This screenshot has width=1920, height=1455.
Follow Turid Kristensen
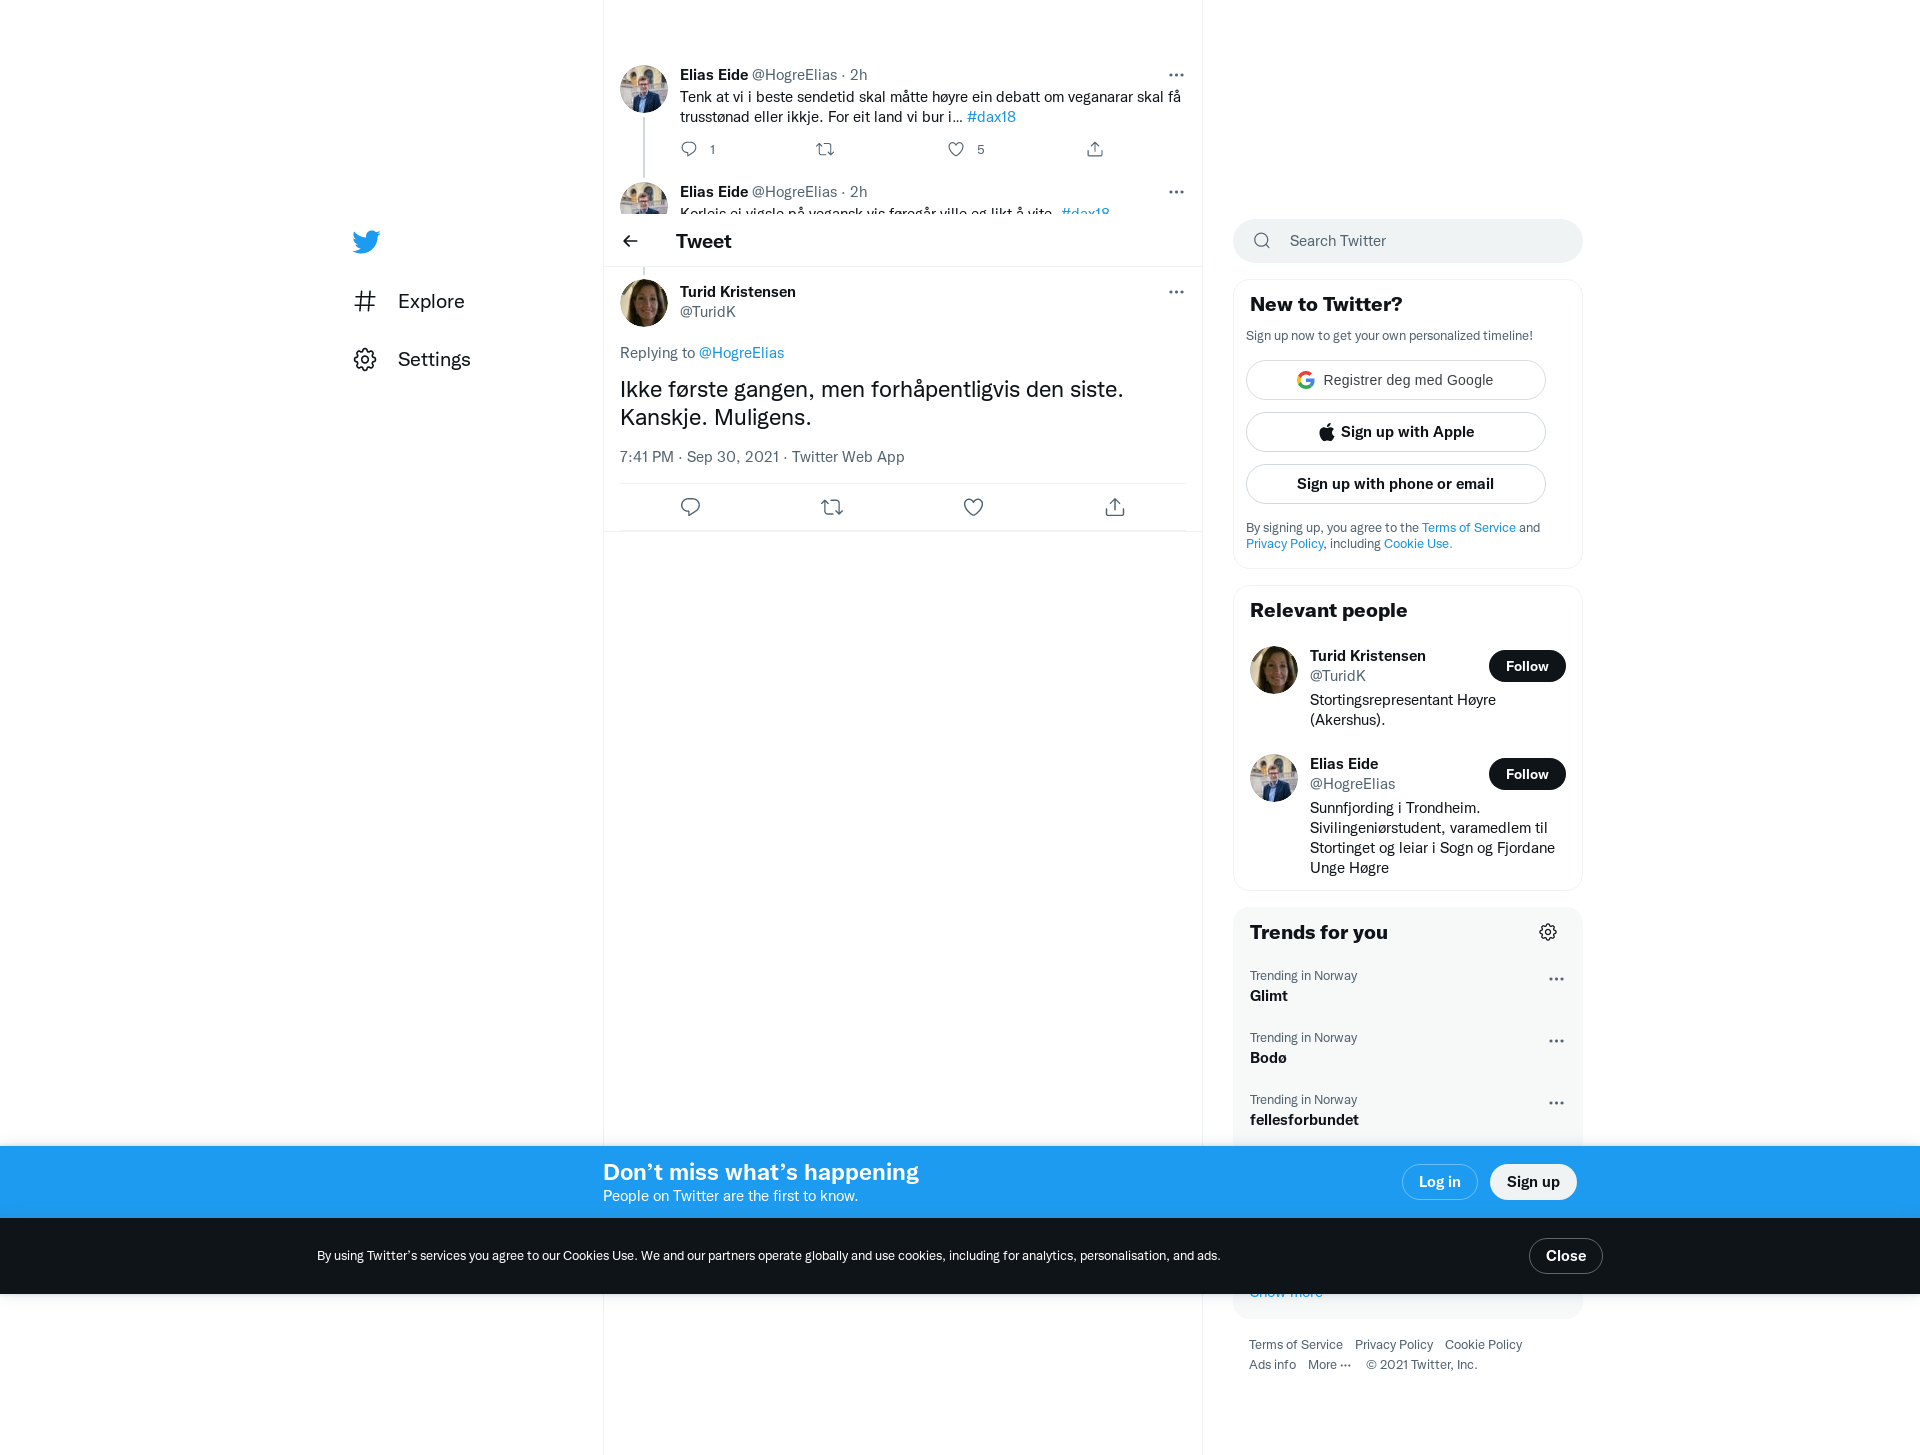pyautogui.click(x=1527, y=666)
